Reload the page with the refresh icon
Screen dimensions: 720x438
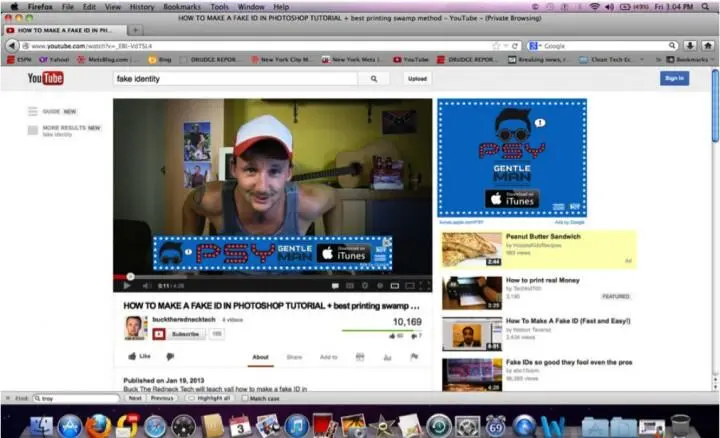point(515,46)
